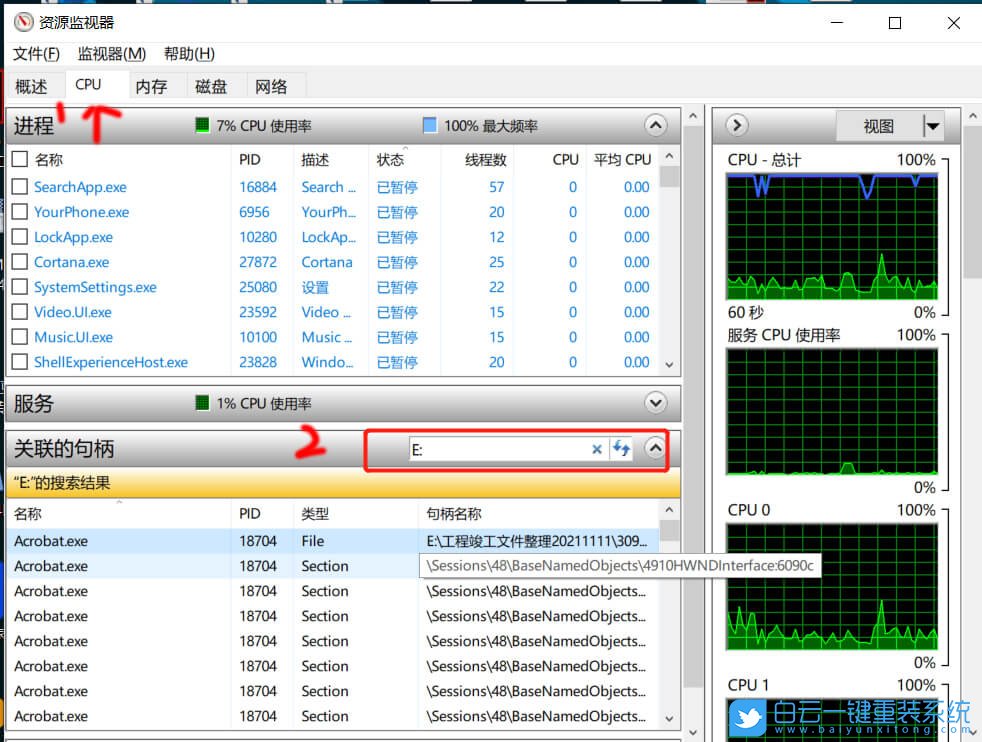Clear the E: search using the X icon
Screen dimensions: 982x742
pos(597,449)
